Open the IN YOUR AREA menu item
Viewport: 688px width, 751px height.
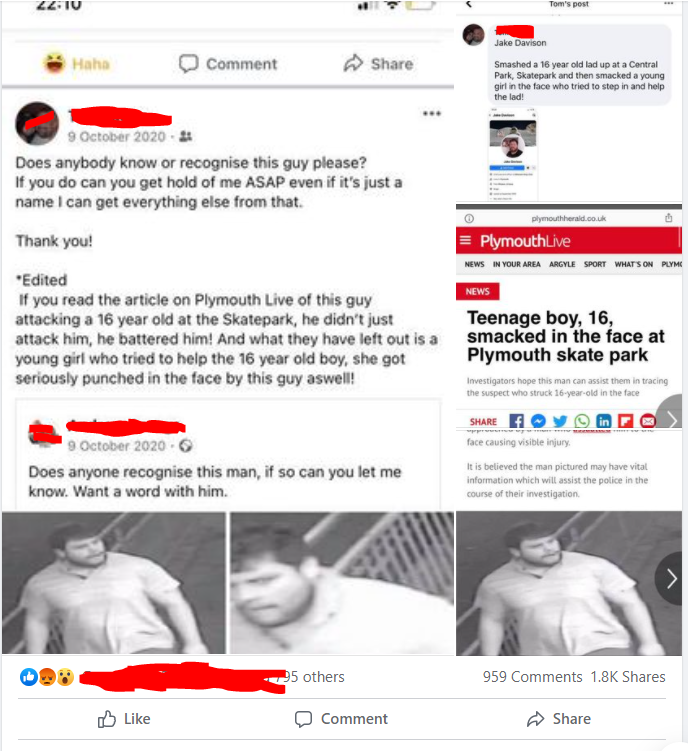[x=516, y=264]
